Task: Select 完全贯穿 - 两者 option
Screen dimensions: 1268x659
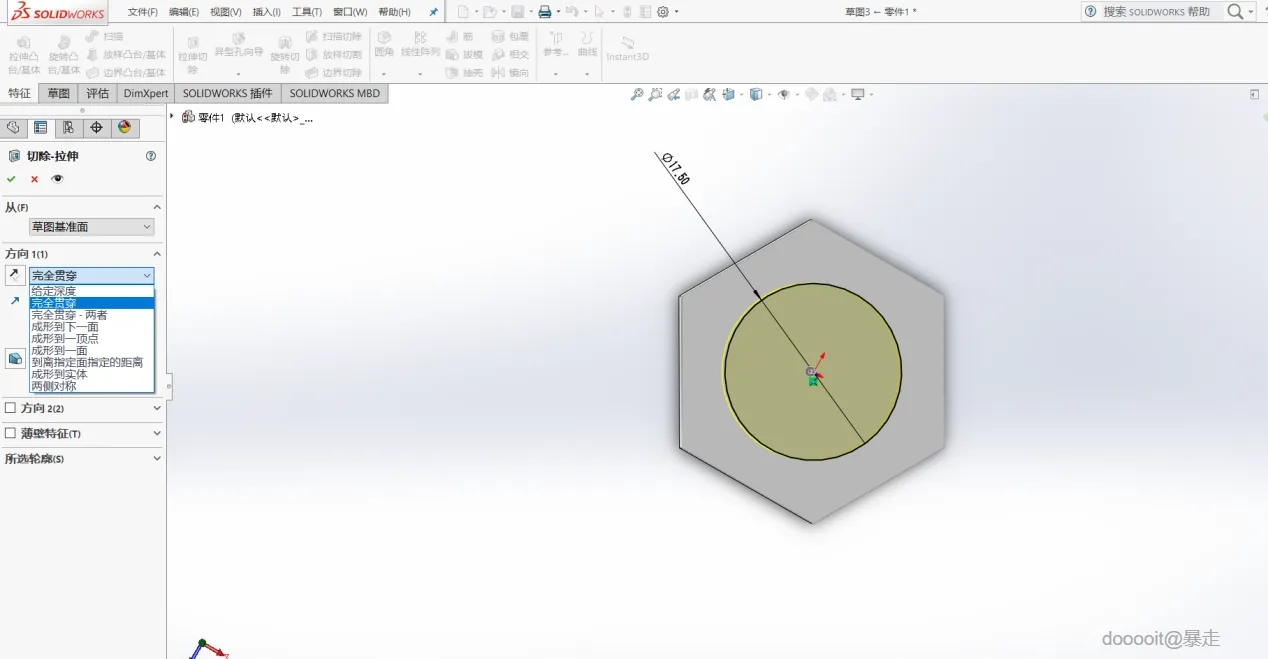Action: (92, 315)
